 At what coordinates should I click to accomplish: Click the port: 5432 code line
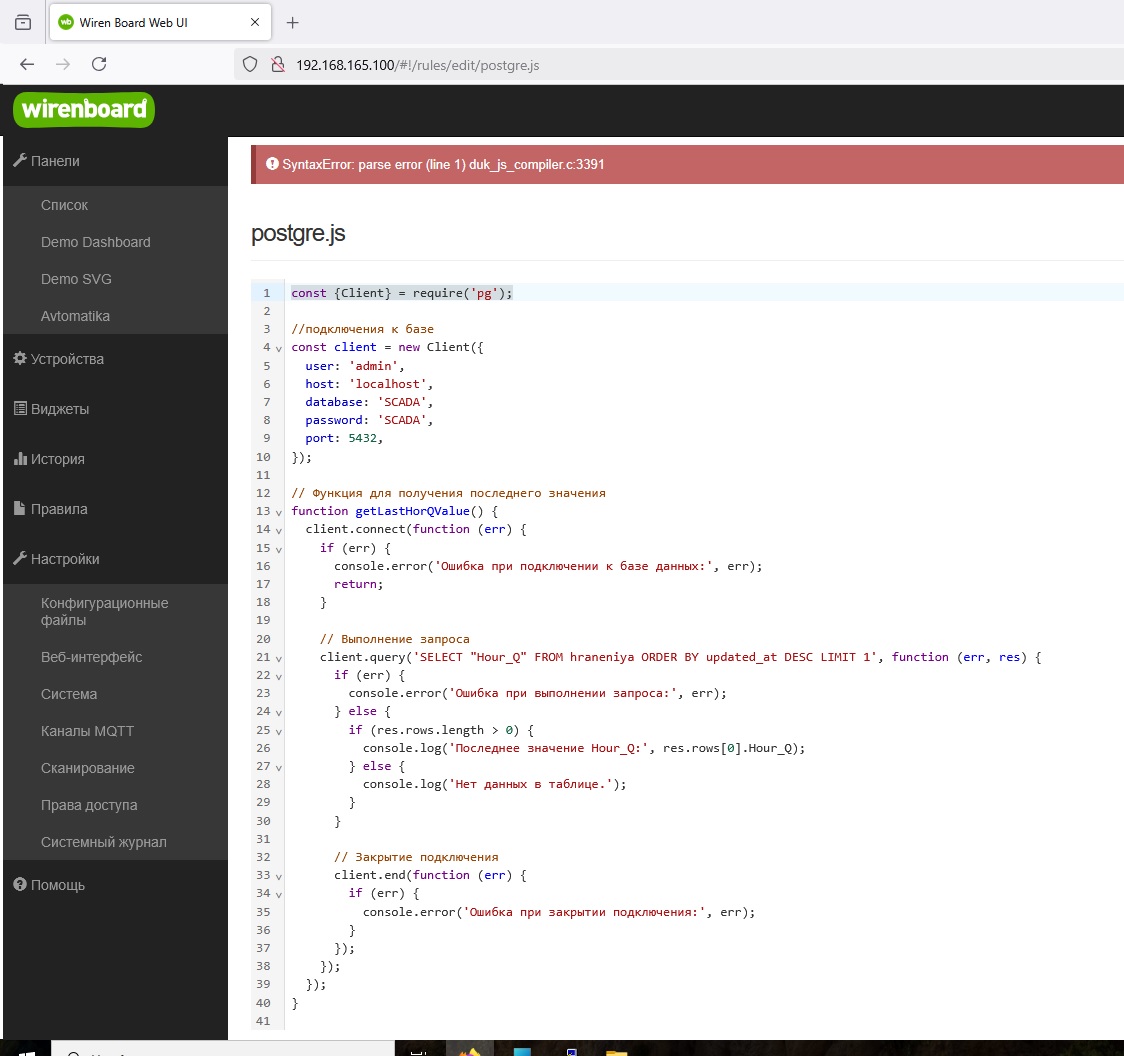[x=344, y=439]
